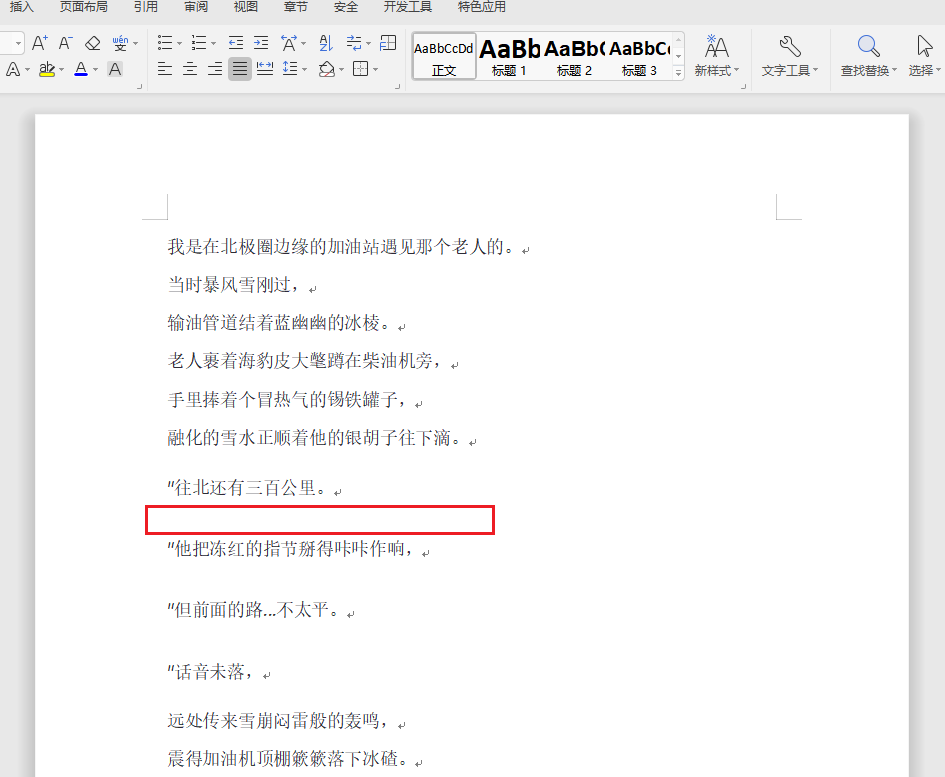Switch to the 审阅 ribbon tab

195,7
